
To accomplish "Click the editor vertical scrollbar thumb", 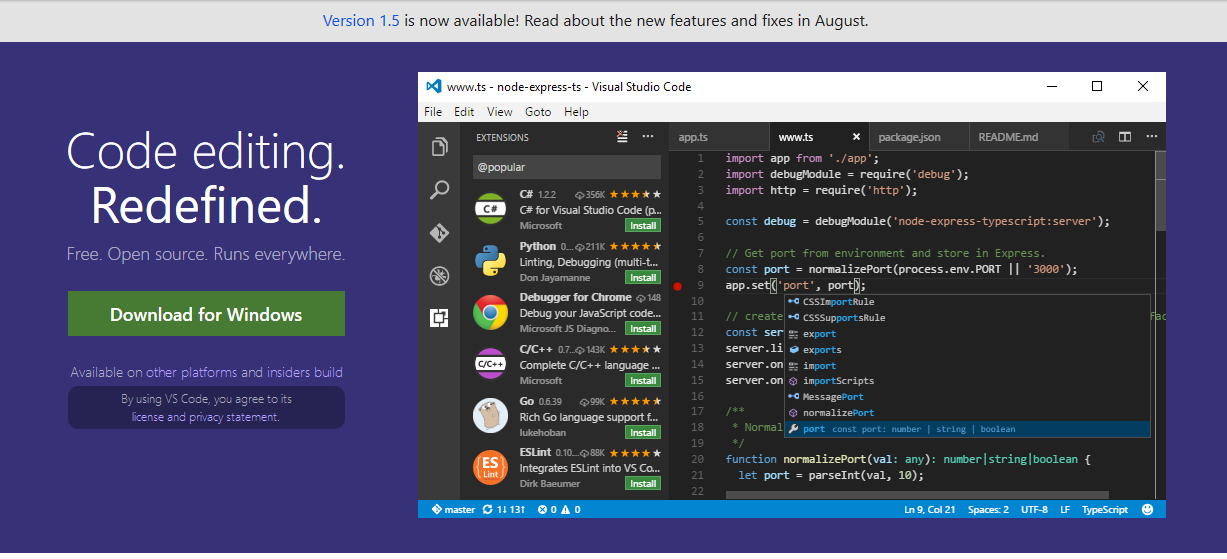I will 1160,190.
